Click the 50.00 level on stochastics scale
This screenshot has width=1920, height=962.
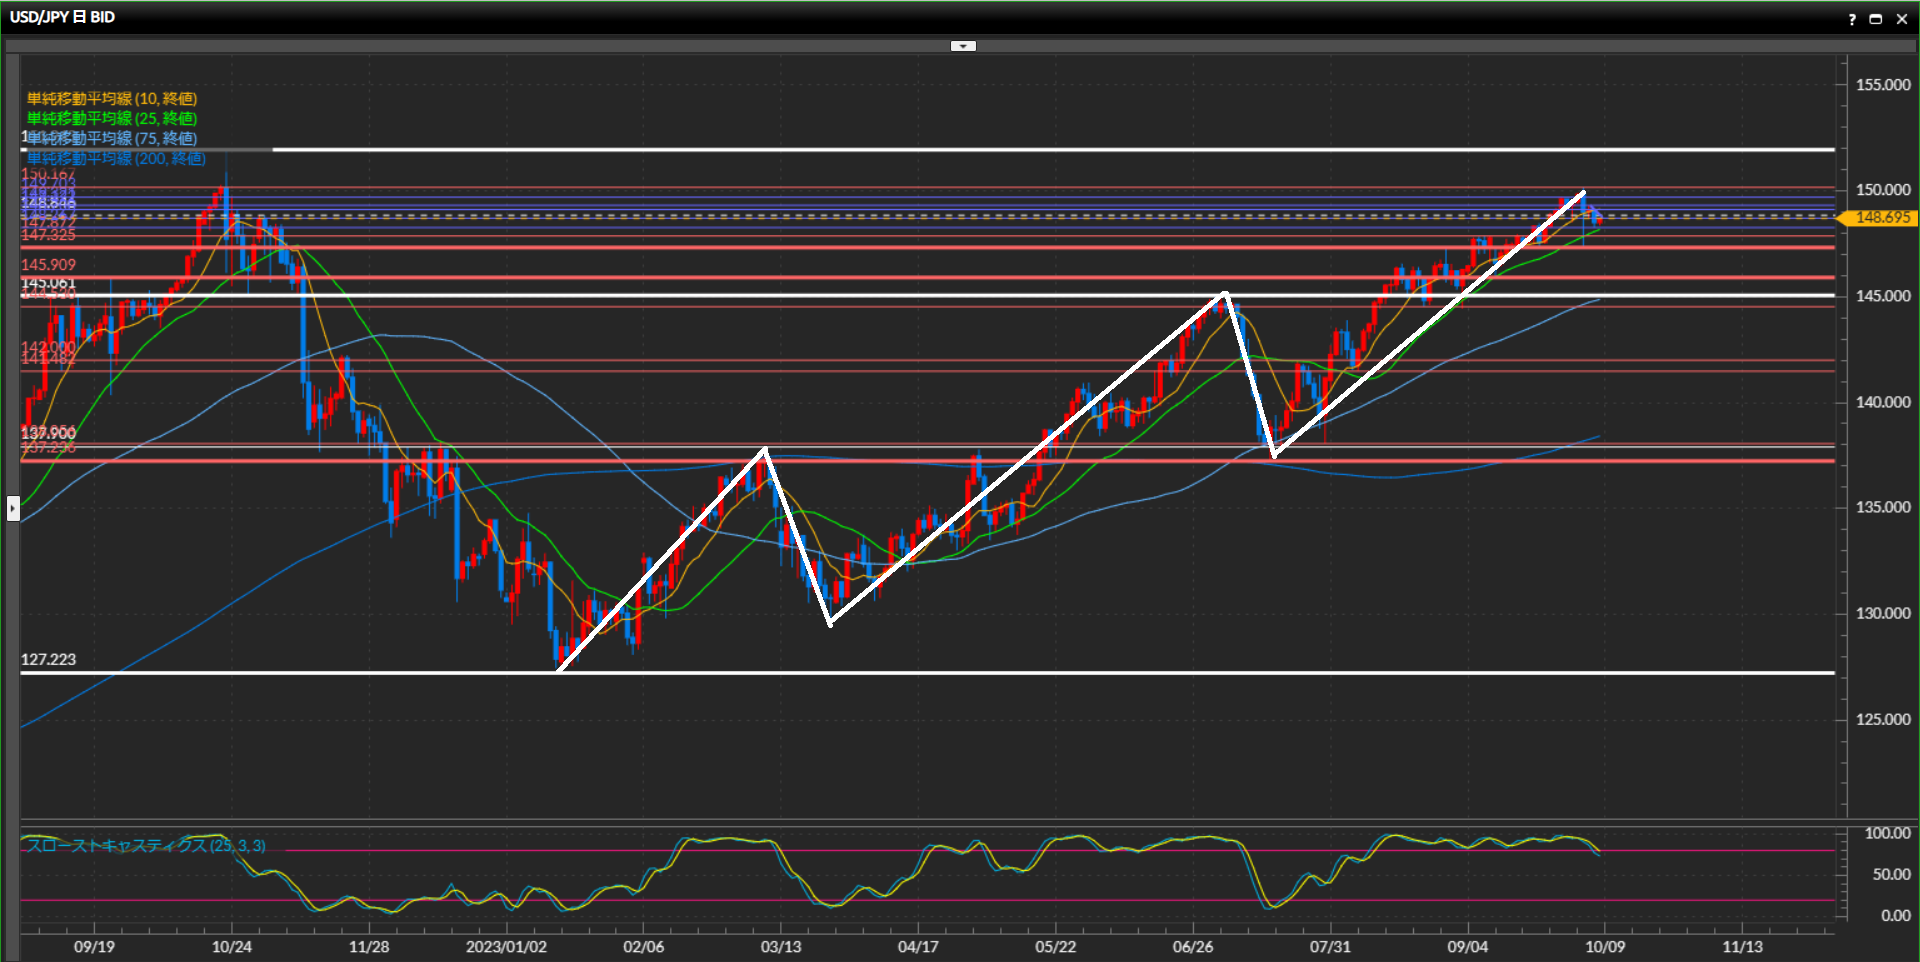click(x=1890, y=874)
